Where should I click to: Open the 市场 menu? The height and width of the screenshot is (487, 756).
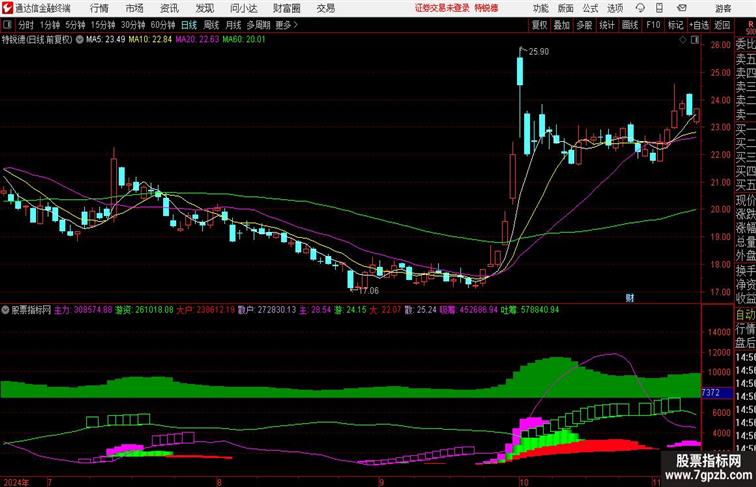tap(135, 8)
